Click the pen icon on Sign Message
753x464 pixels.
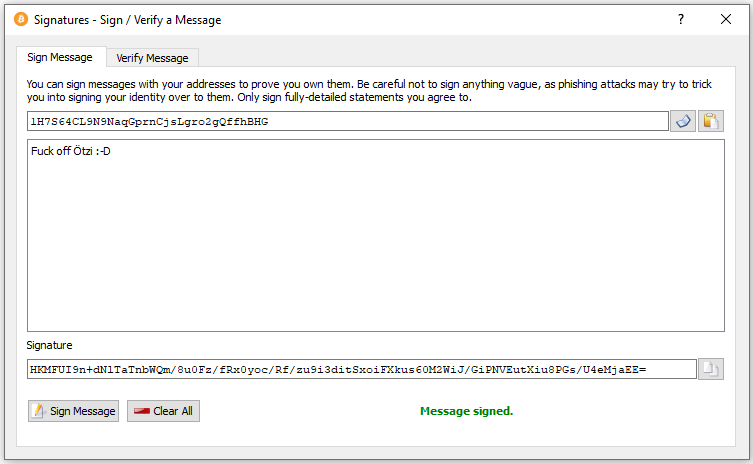click(39, 411)
